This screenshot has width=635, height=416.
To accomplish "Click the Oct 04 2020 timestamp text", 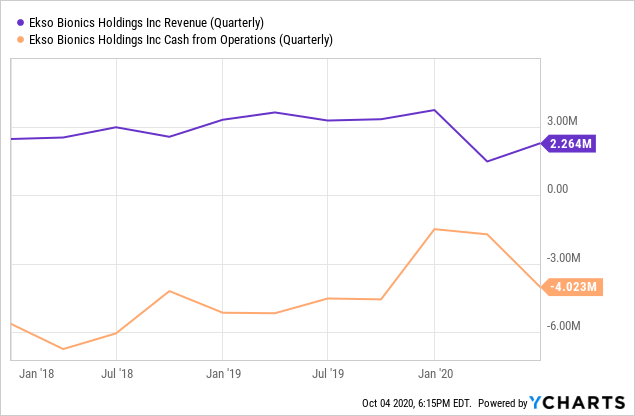I will pos(417,403).
